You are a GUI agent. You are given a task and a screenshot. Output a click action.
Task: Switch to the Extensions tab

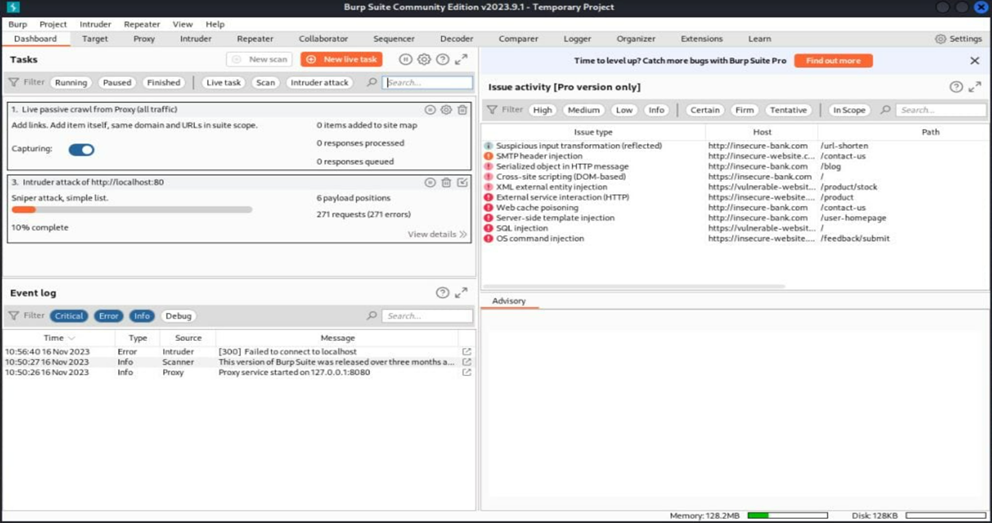pyautogui.click(x=702, y=39)
